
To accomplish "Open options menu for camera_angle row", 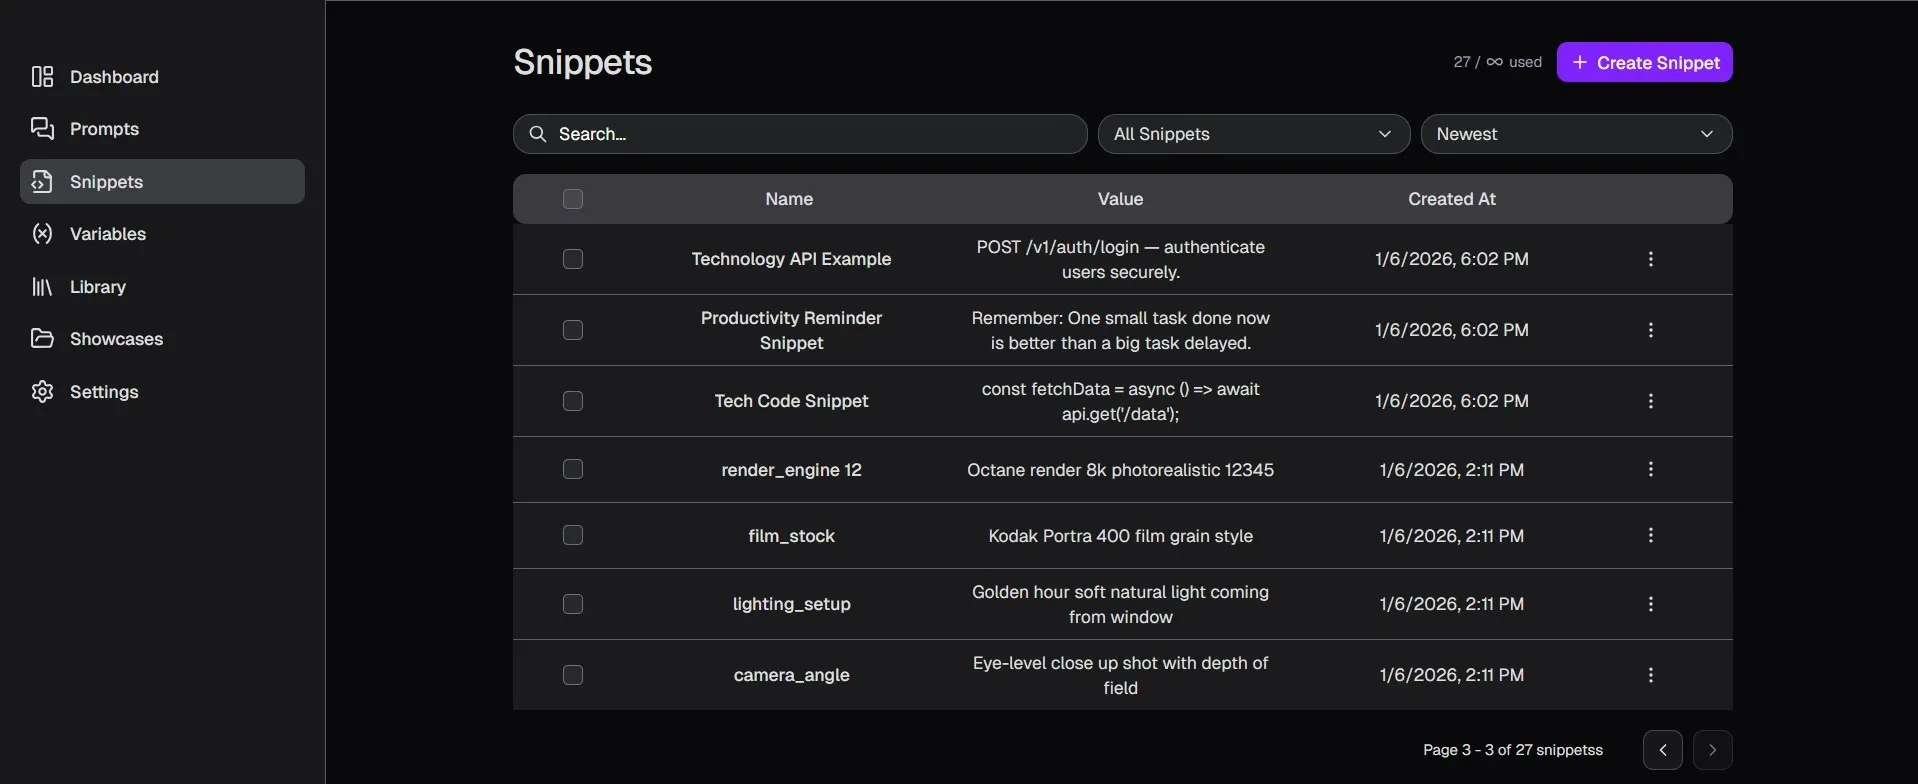I will (x=1651, y=675).
